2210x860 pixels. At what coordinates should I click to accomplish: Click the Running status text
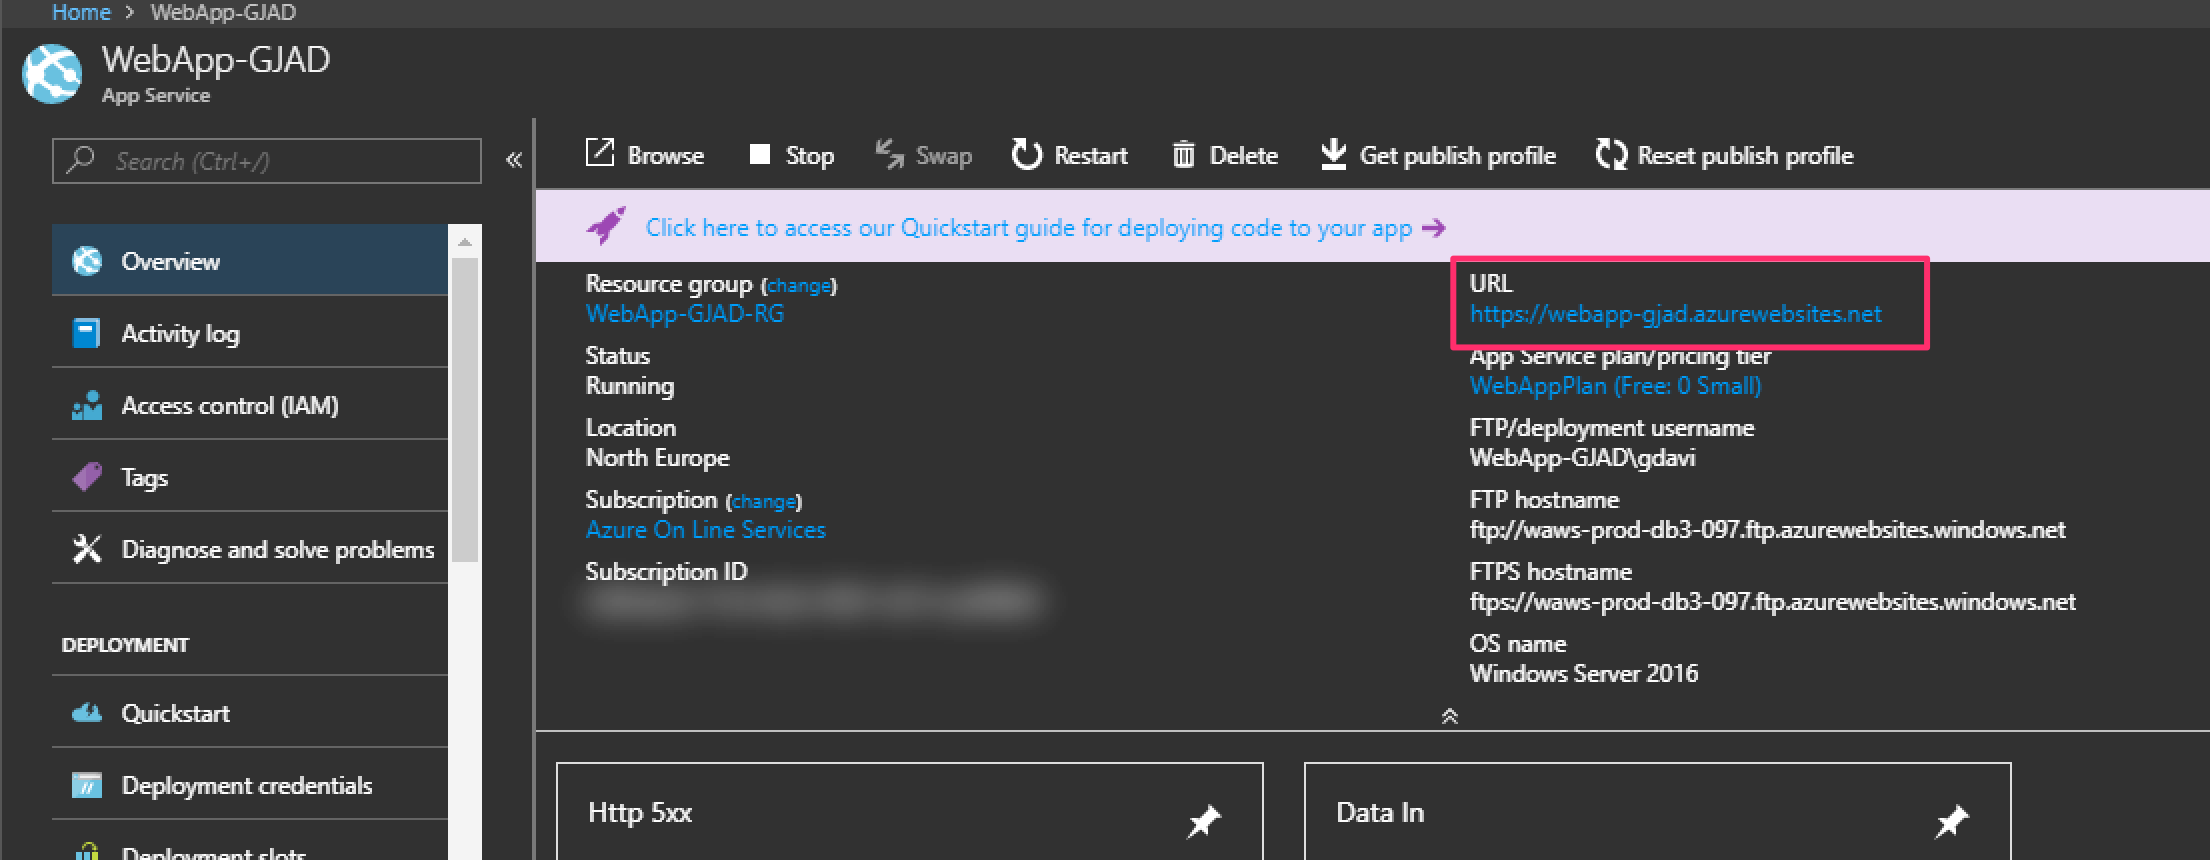click(x=630, y=386)
